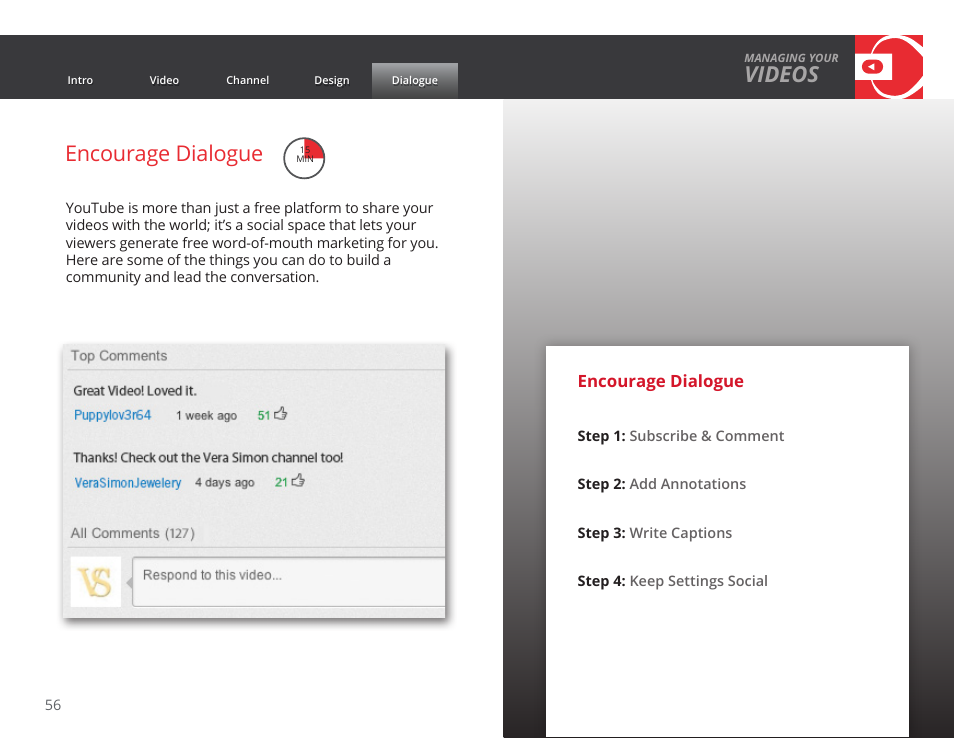
Task: Open Step 2: Add Annotations
Action: (x=661, y=484)
